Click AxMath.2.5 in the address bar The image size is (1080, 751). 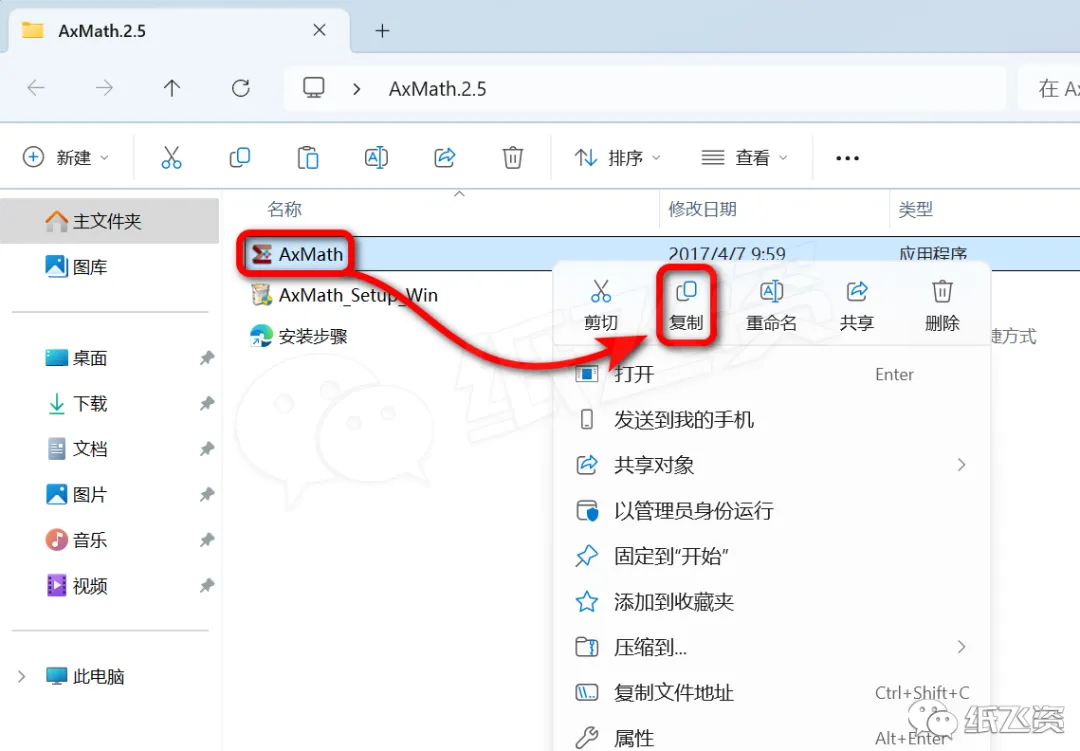point(437,89)
